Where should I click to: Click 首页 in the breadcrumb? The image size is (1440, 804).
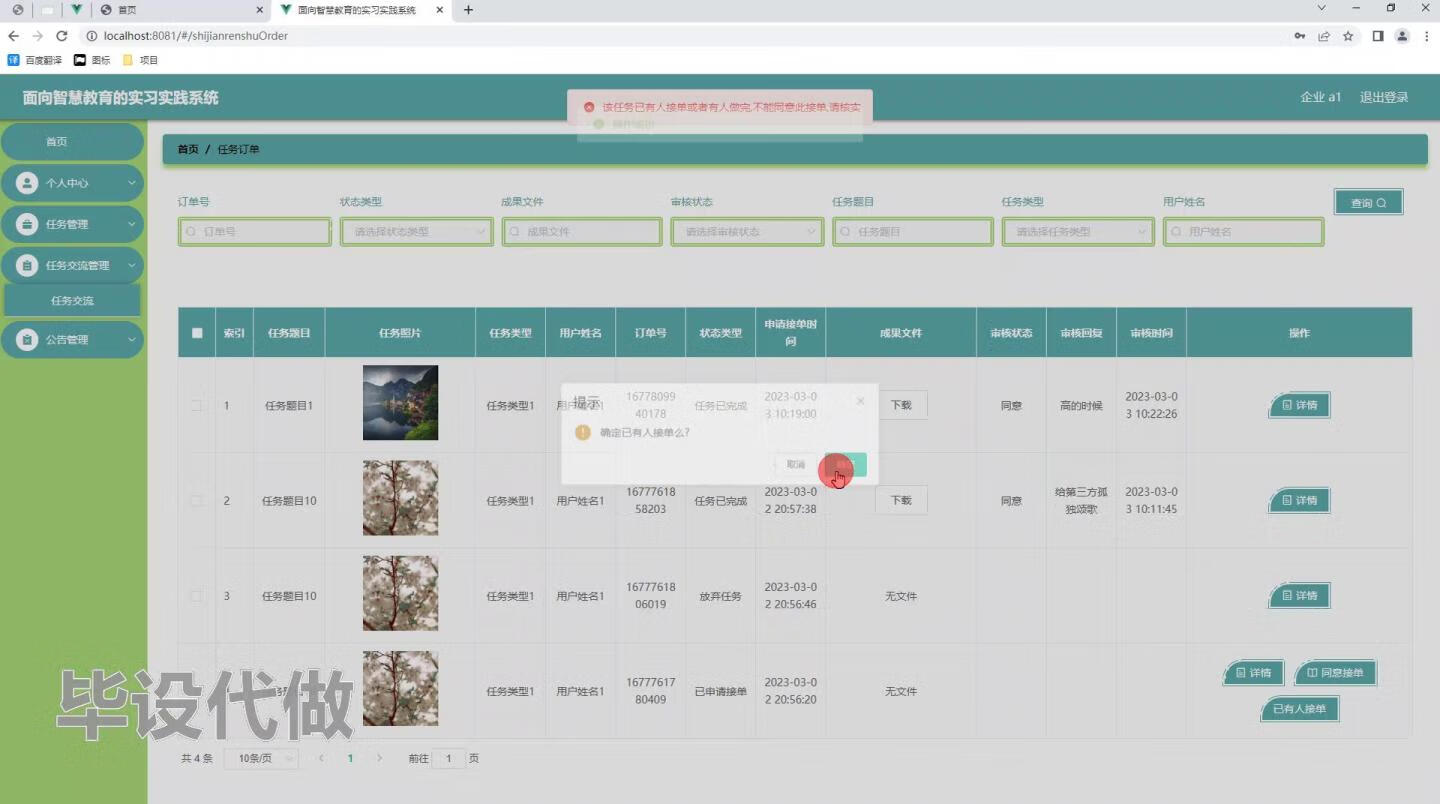coord(188,149)
